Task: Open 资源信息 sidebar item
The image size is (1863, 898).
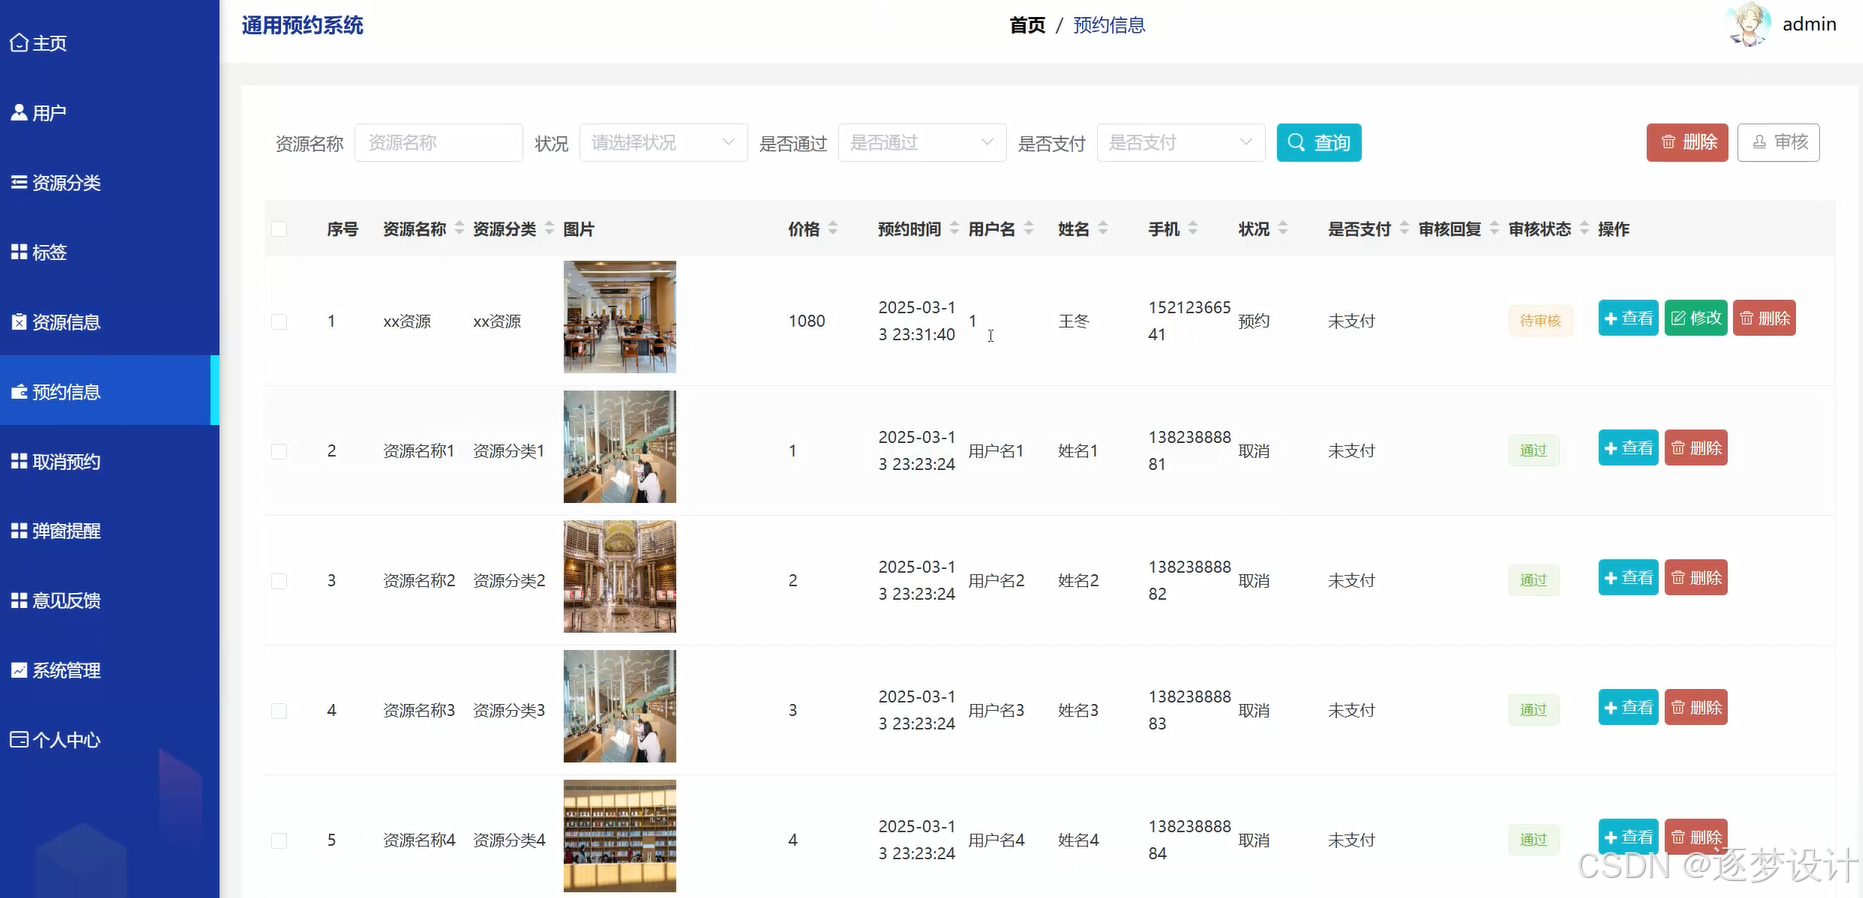Action: click(109, 322)
